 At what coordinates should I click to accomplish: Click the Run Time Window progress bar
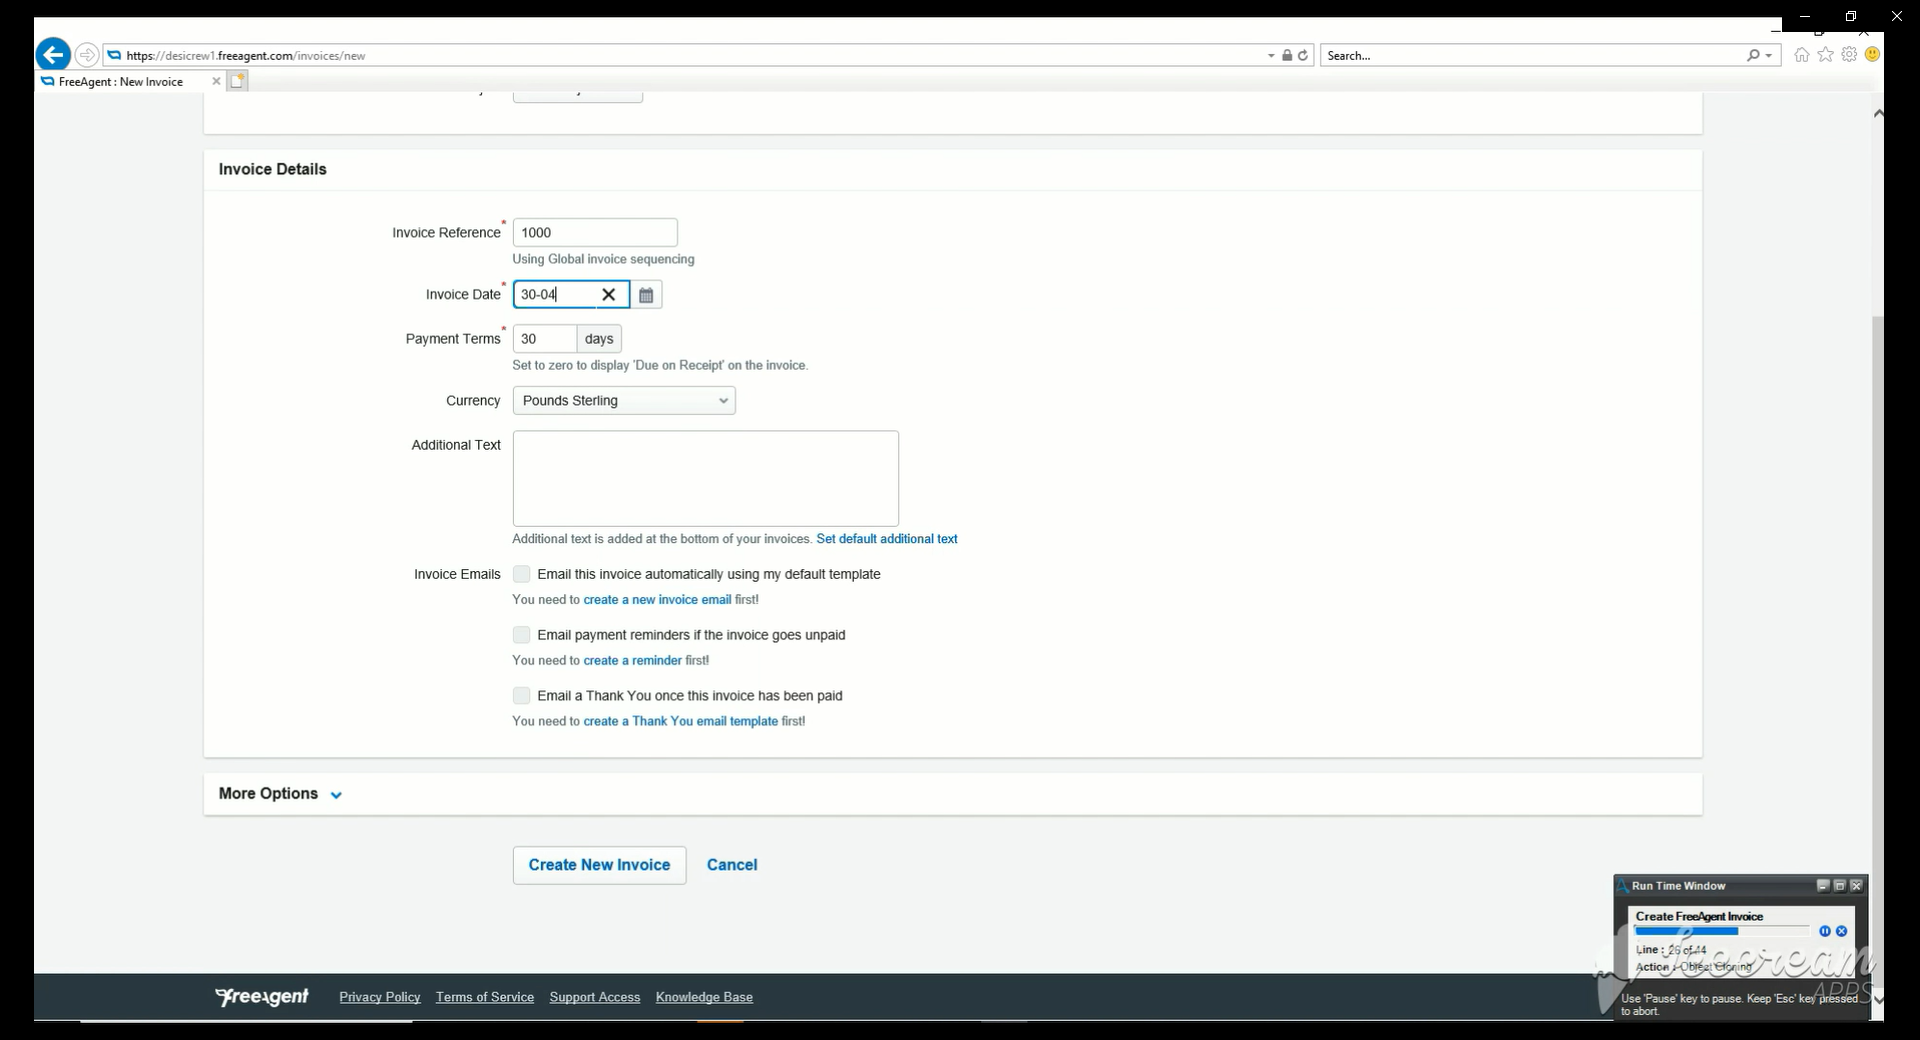[1723, 931]
